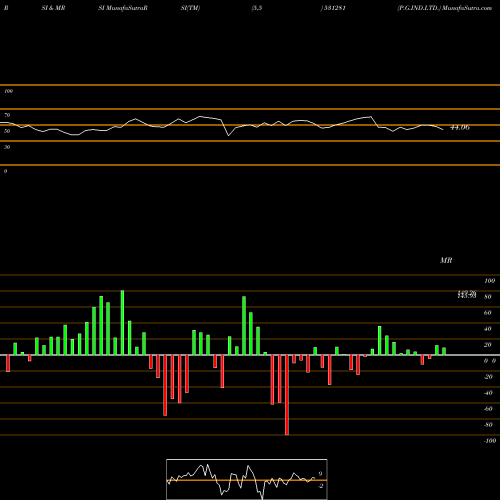Click the 143.93 value beside the MR axis
Viewport: 500px width, 500px height.
click(467, 296)
